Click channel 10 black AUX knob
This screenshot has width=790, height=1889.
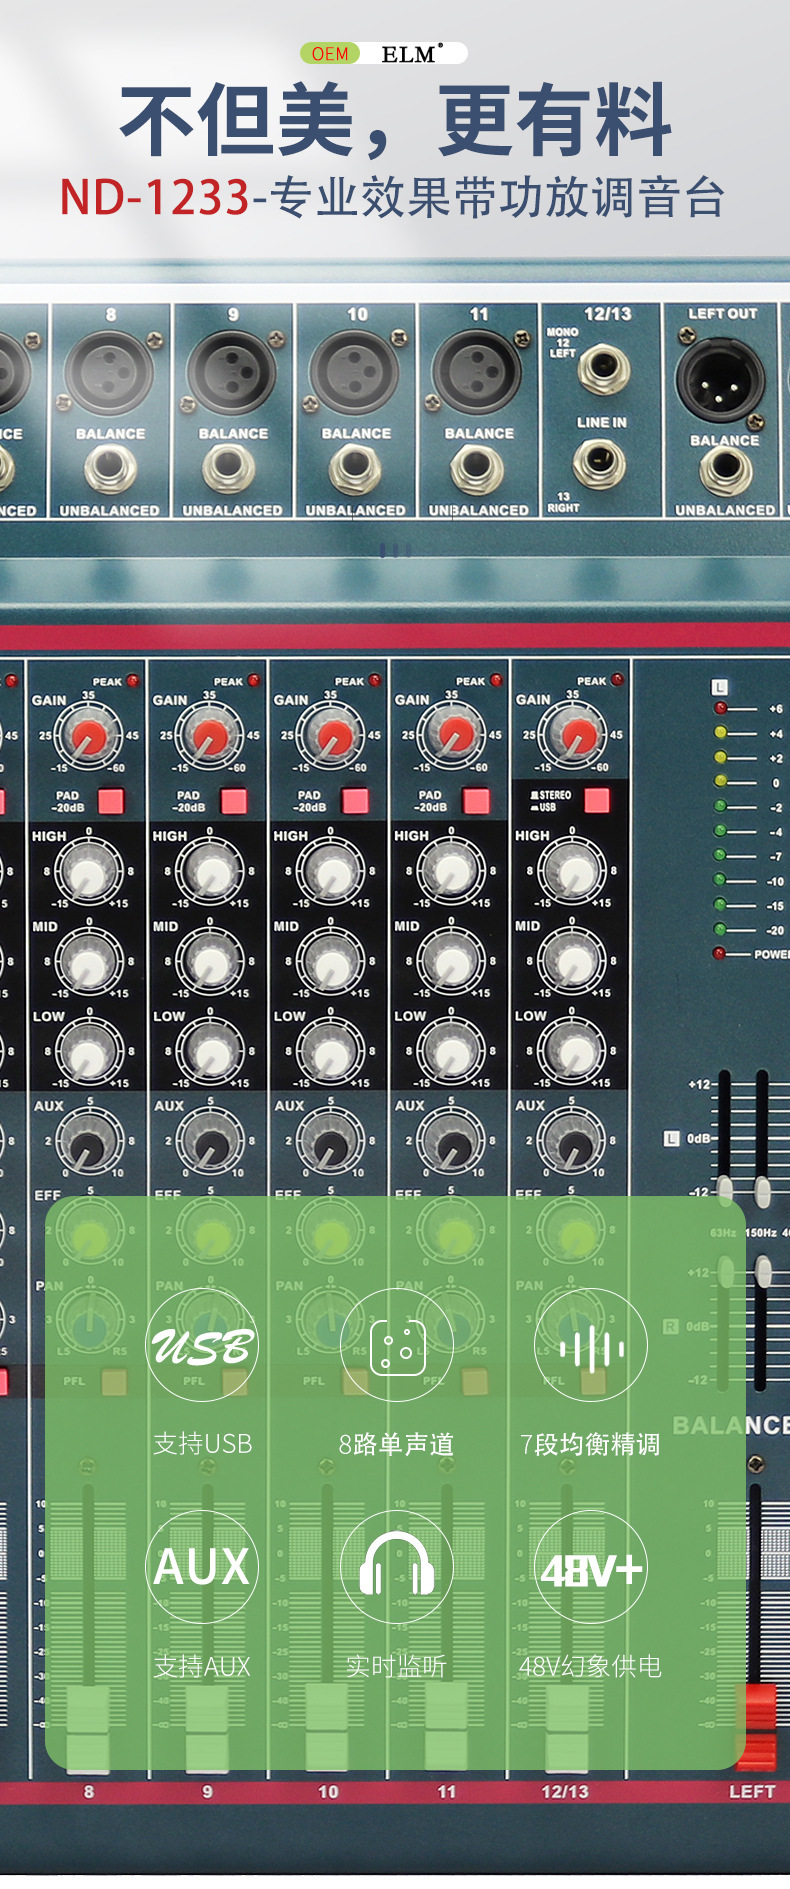point(331,1143)
